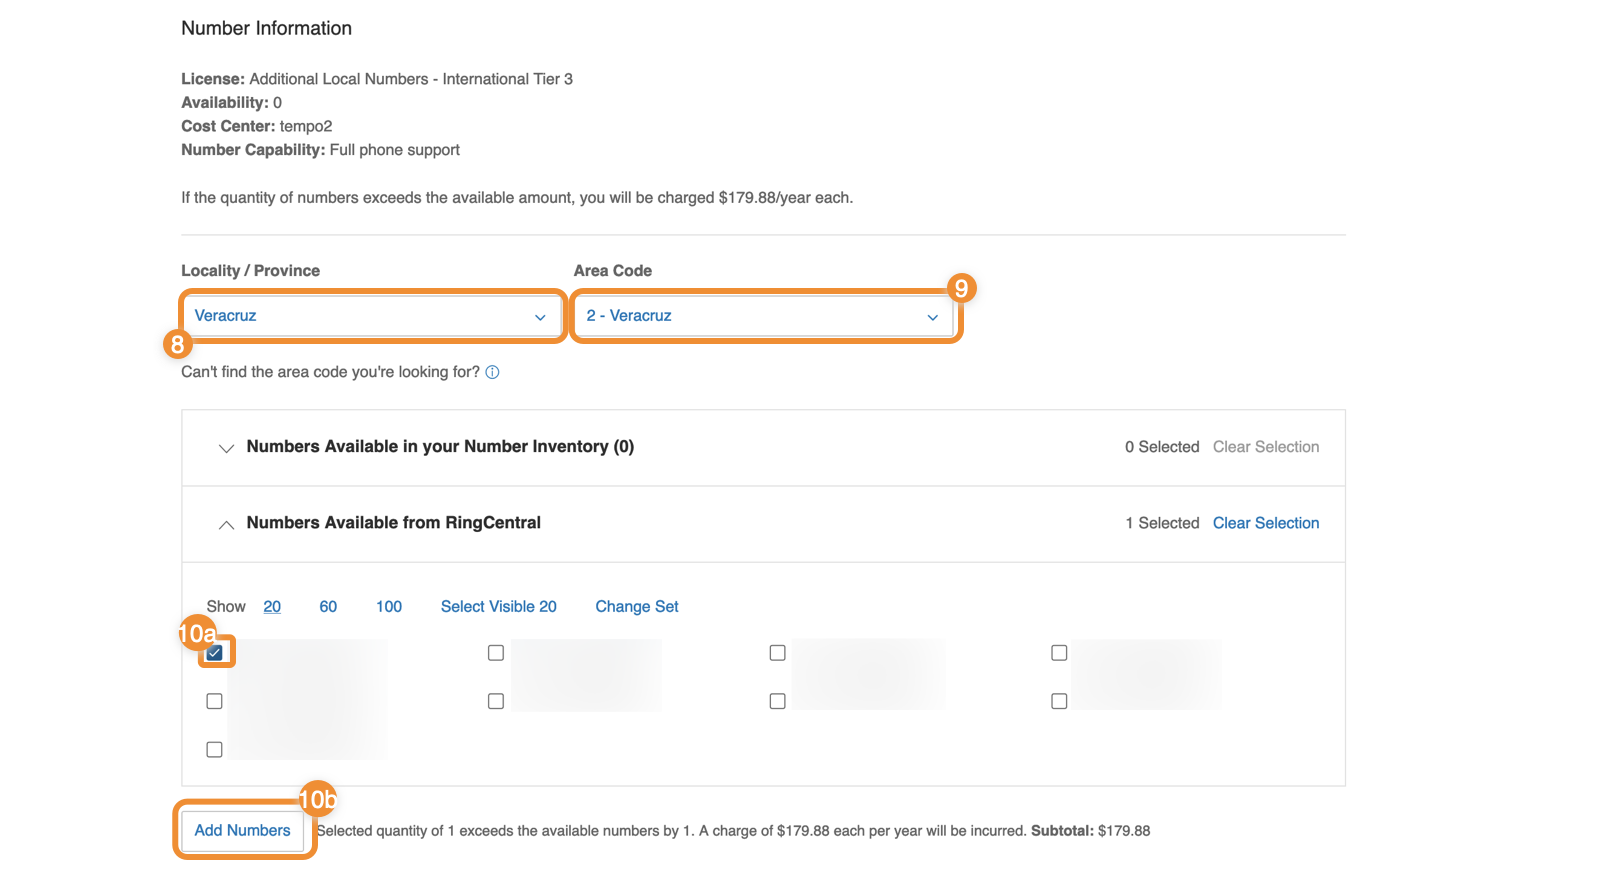Uncheck the selected first number checkbox

215,653
